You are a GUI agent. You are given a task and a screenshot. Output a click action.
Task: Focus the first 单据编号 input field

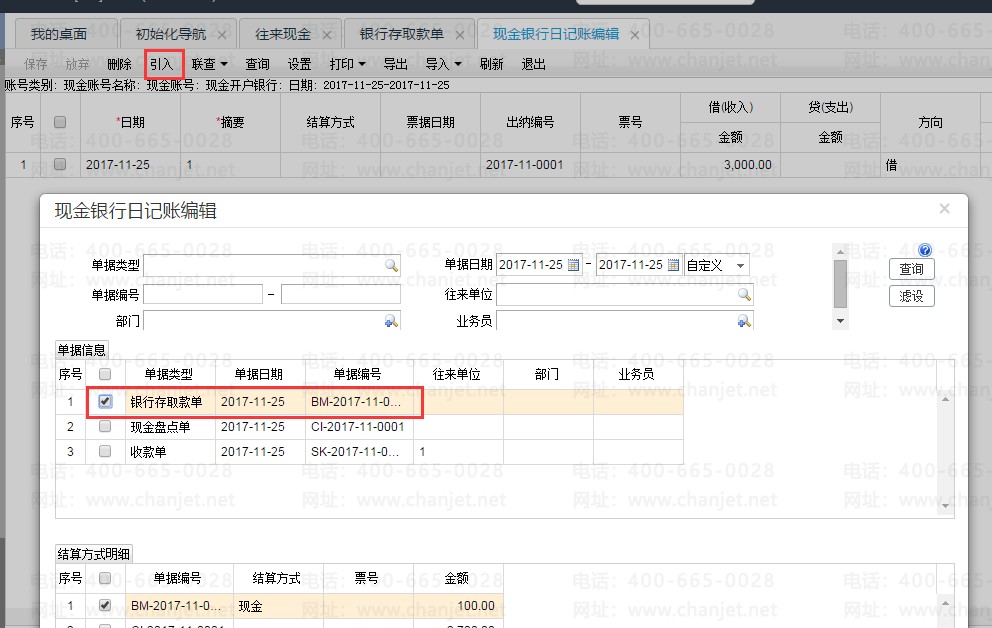click(203, 294)
